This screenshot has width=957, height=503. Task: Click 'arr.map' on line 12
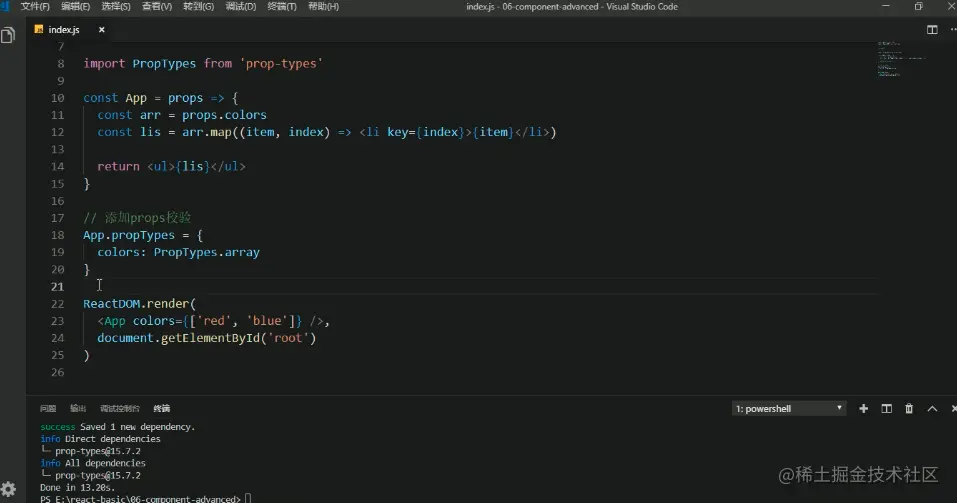pos(206,132)
